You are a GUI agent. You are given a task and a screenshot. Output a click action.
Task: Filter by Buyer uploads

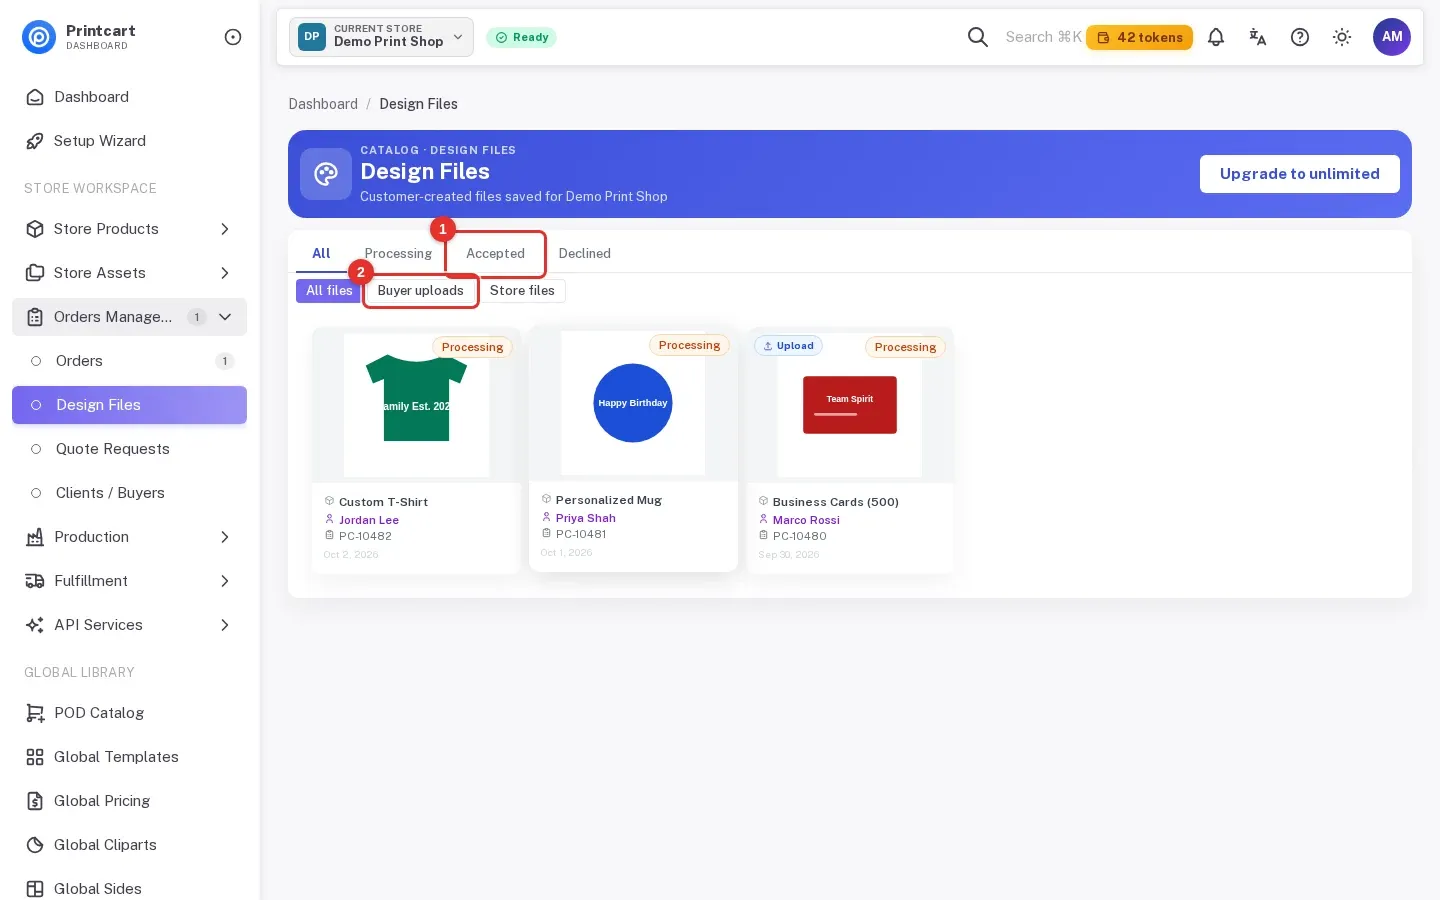[421, 291]
